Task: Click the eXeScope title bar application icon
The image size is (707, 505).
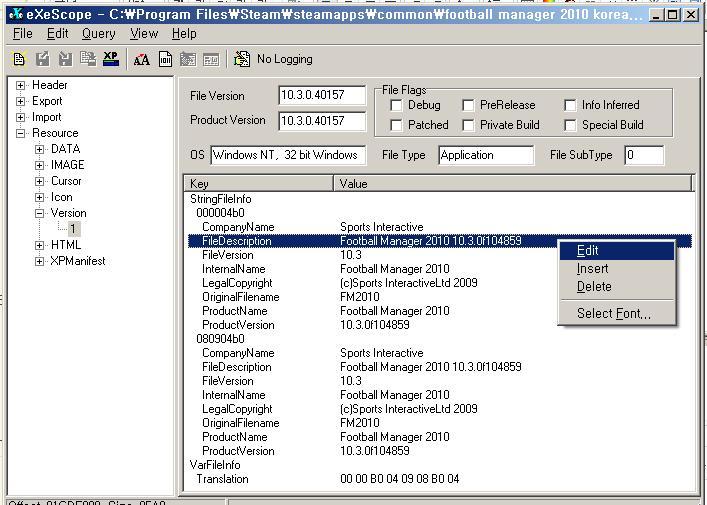Action: 15,14
